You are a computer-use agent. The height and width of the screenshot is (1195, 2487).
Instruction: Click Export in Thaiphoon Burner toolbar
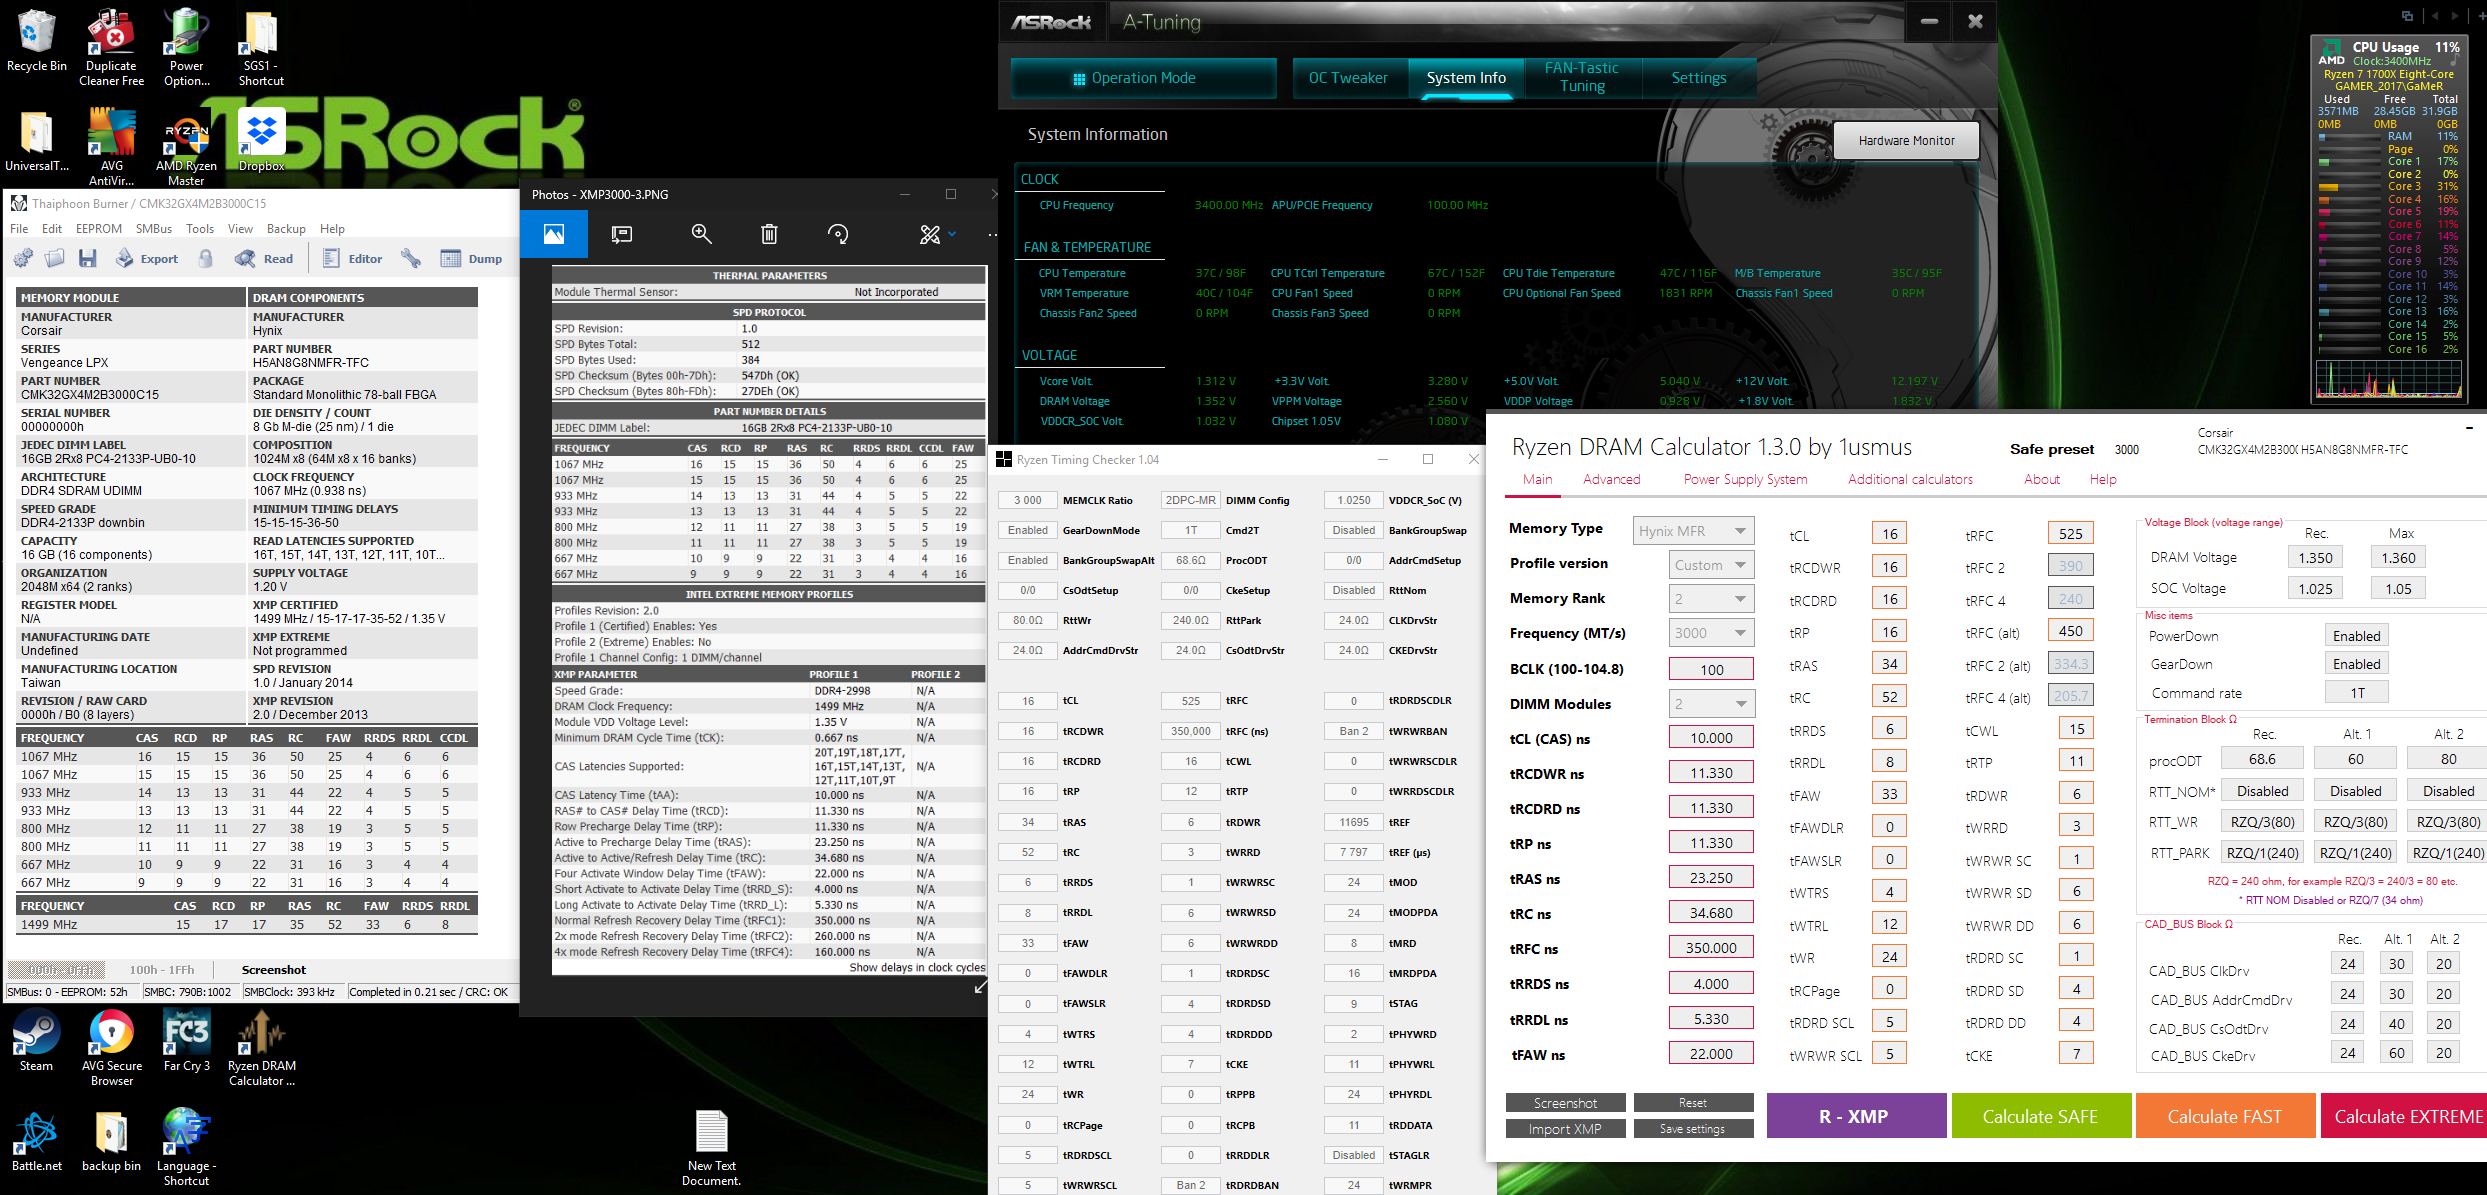pyautogui.click(x=147, y=259)
